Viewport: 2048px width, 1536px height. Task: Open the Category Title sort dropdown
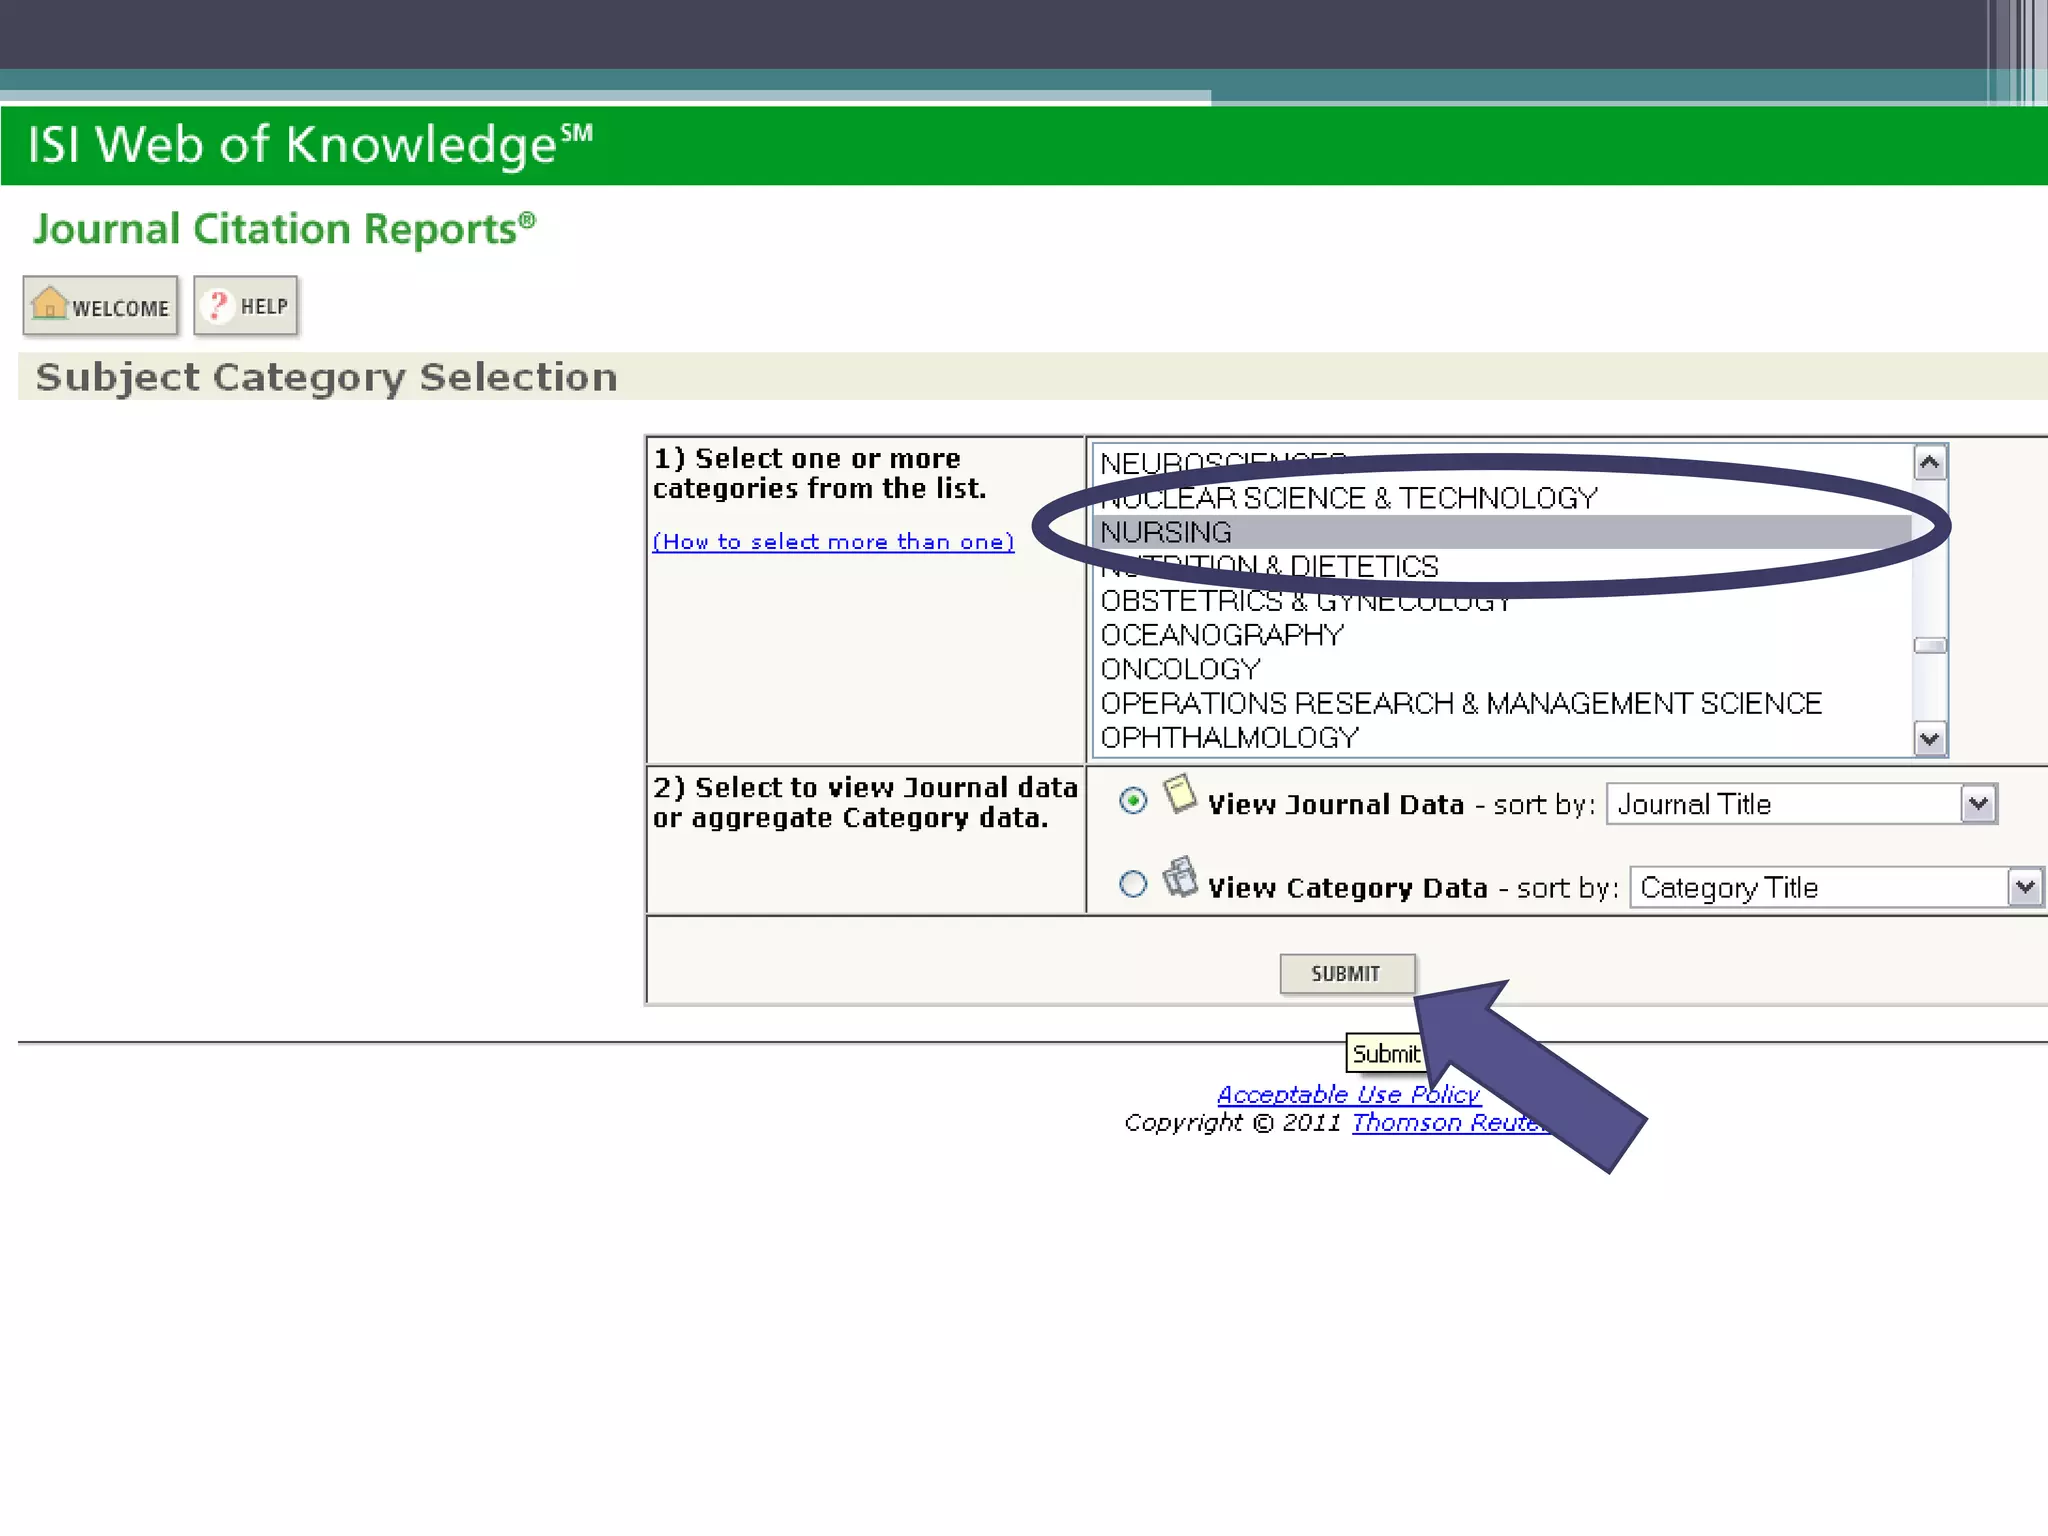2024,887
